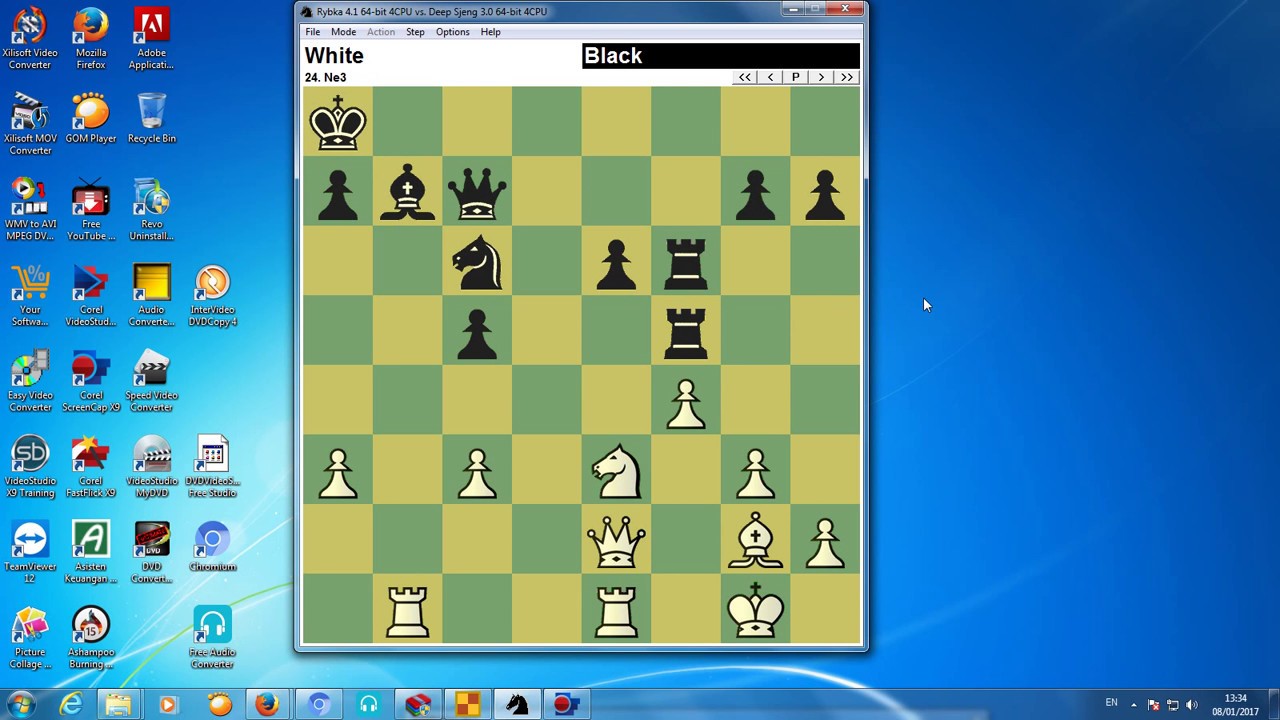Select the white king on g1
1280x720 pixels.
tap(755, 610)
